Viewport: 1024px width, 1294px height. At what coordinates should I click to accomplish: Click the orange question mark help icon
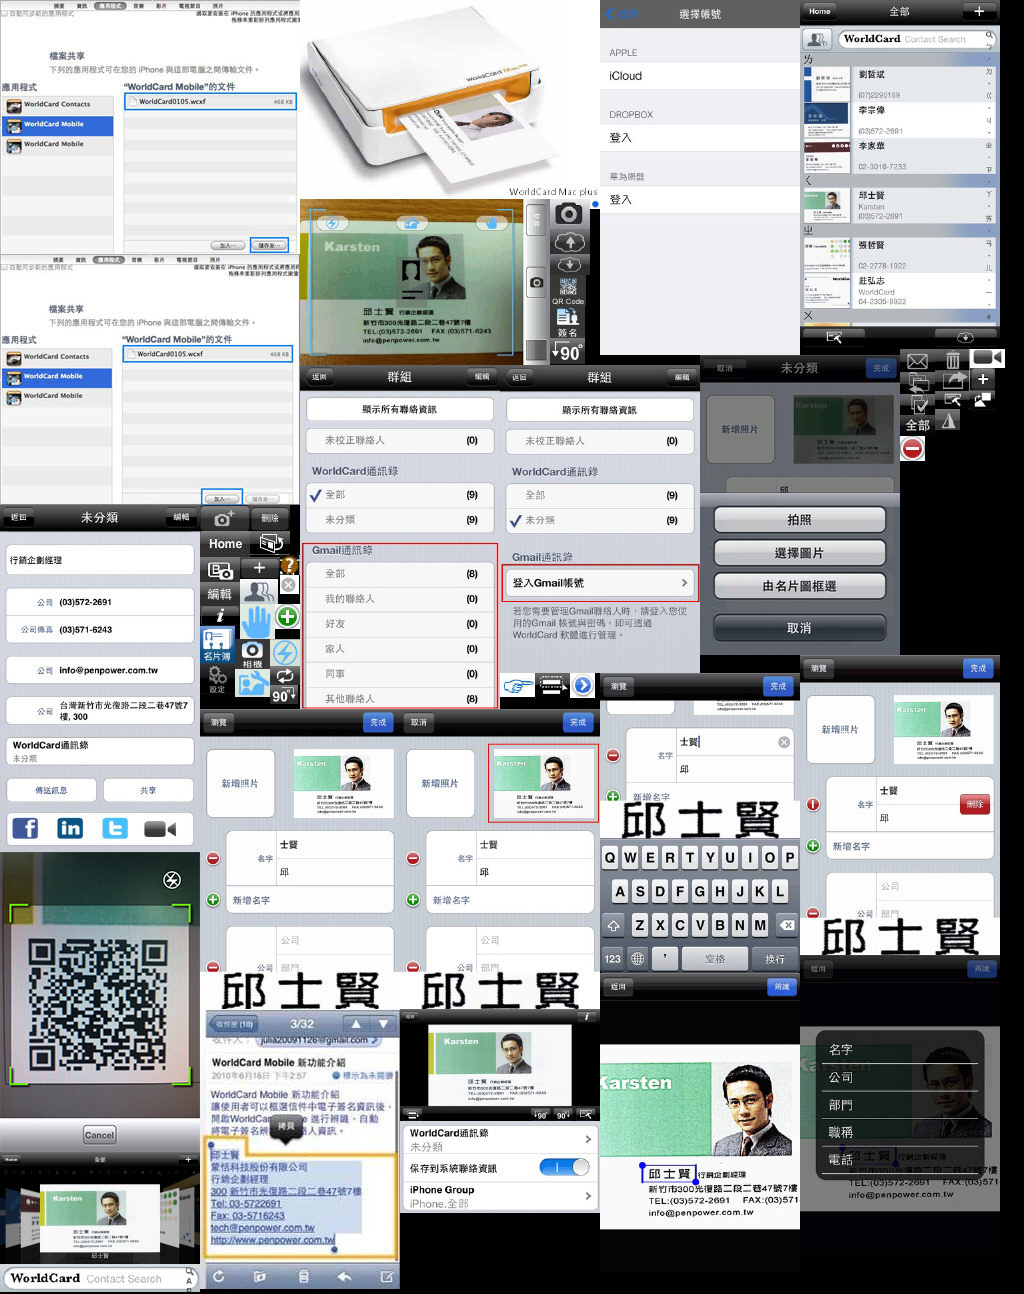coord(288,567)
